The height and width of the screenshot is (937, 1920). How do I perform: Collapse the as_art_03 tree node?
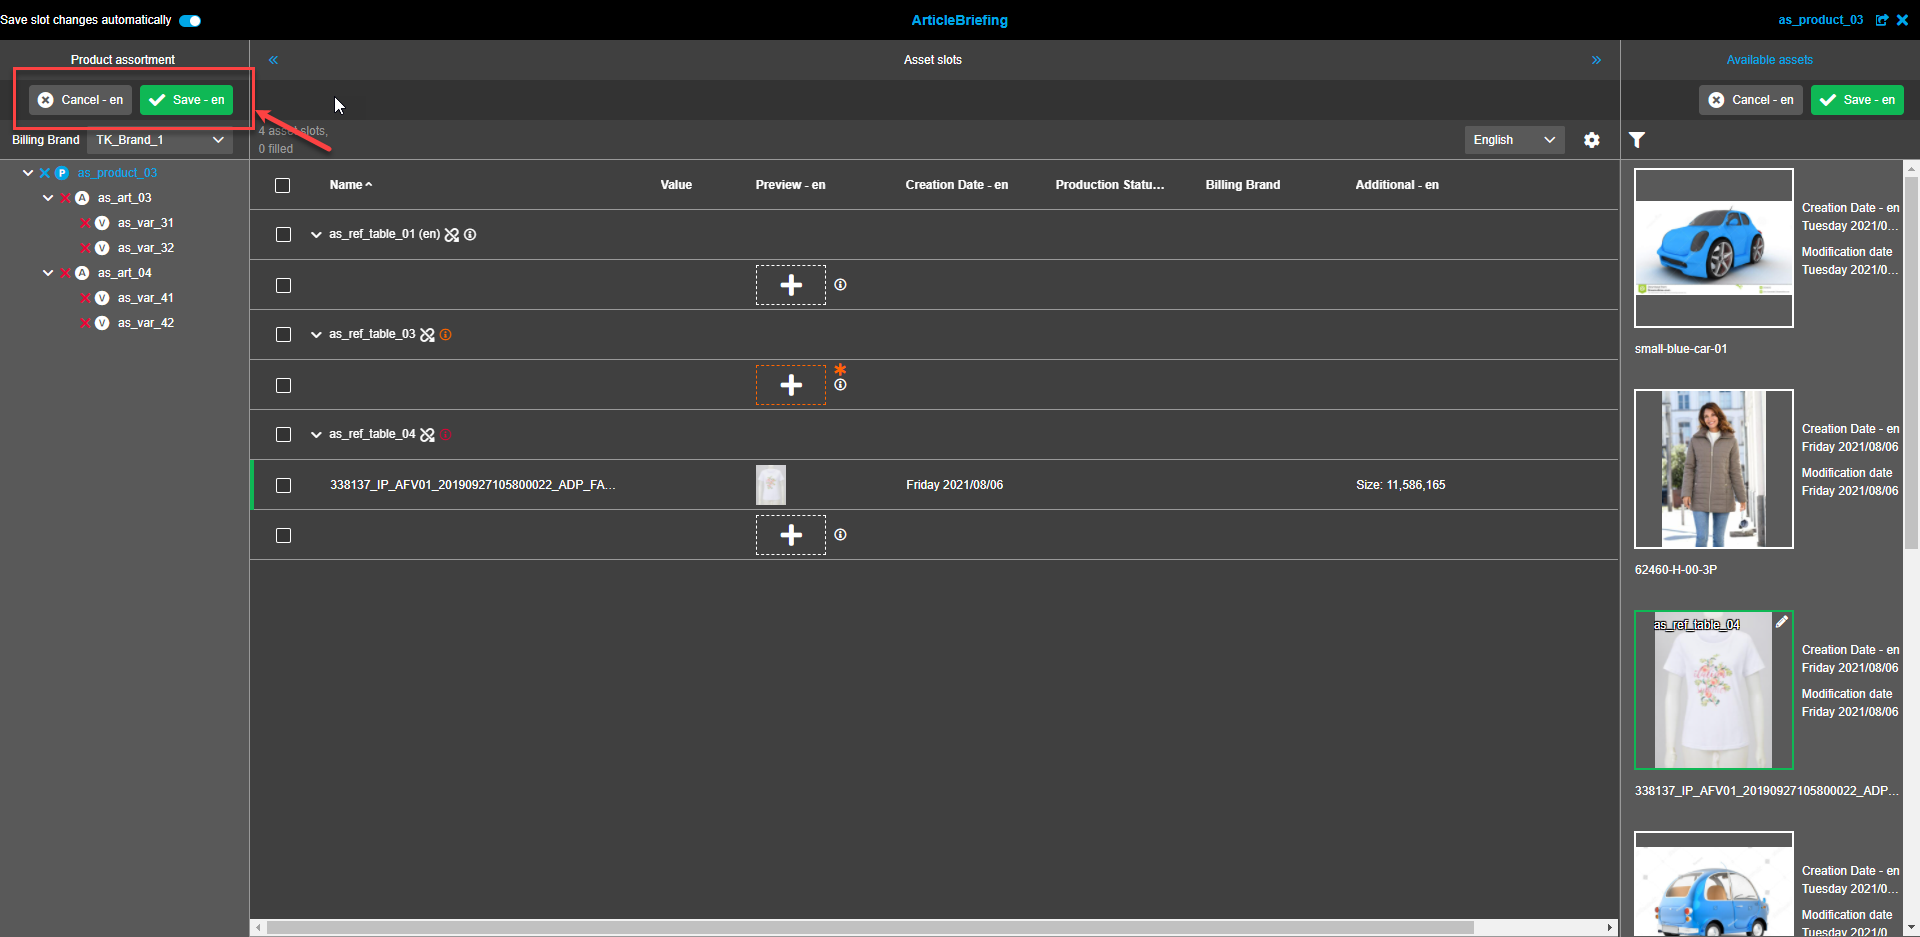tap(47, 197)
